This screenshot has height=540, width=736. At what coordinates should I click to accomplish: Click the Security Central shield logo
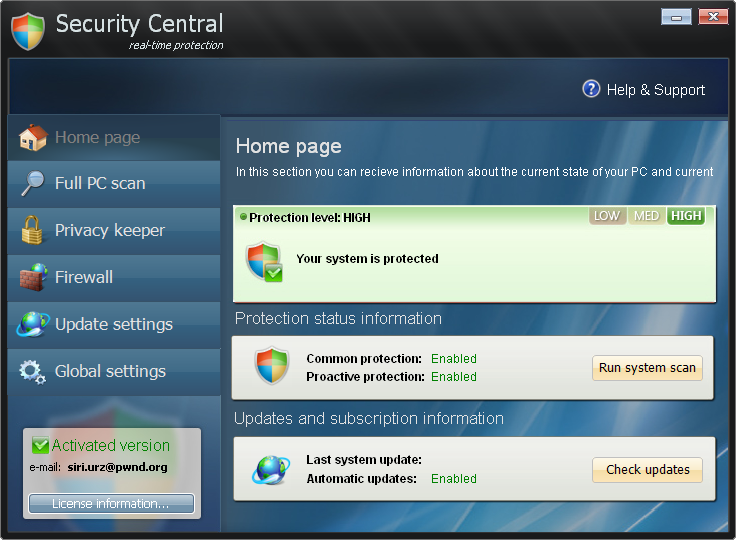[x=28, y=31]
